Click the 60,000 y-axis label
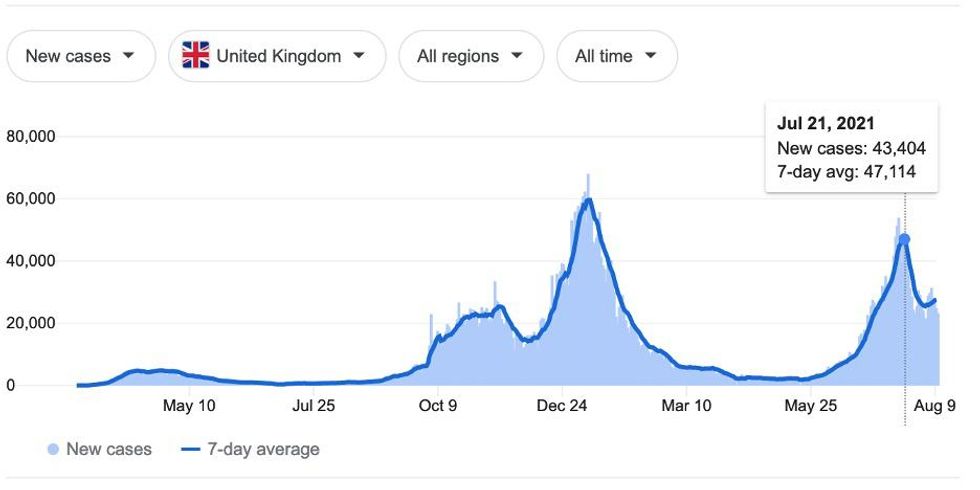 pyautogui.click(x=32, y=199)
